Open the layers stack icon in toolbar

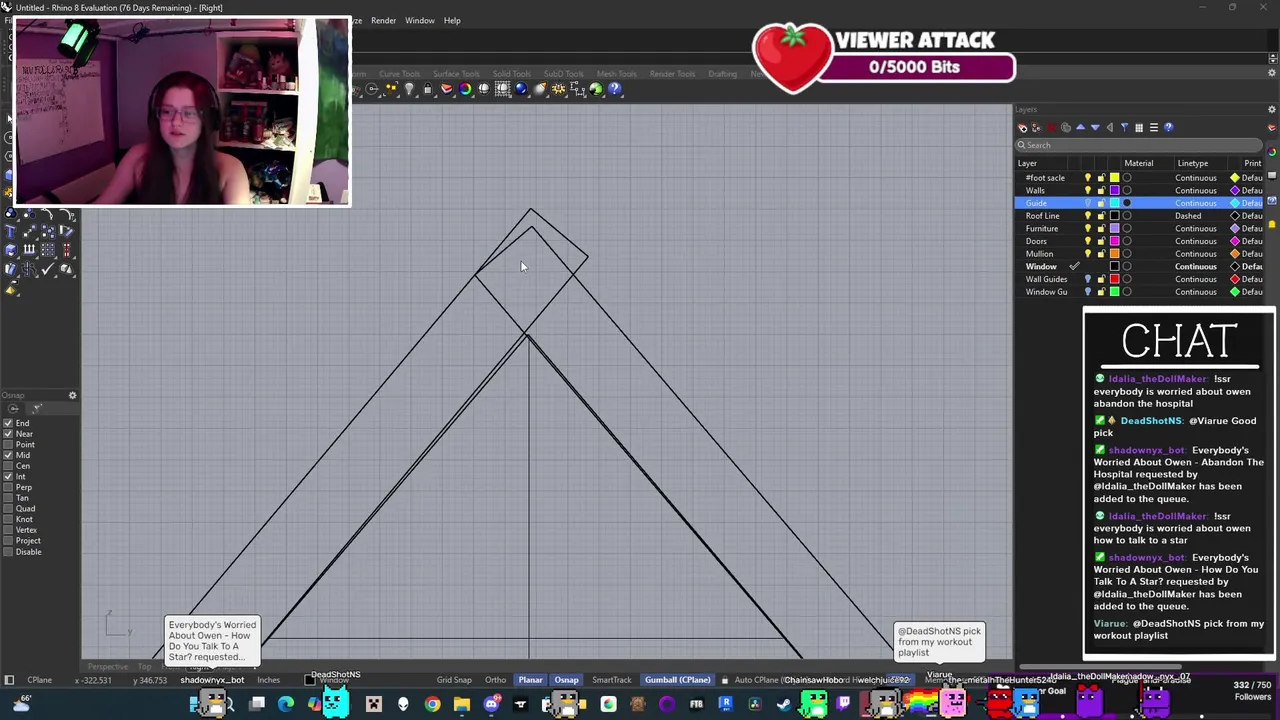pos(446,89)
